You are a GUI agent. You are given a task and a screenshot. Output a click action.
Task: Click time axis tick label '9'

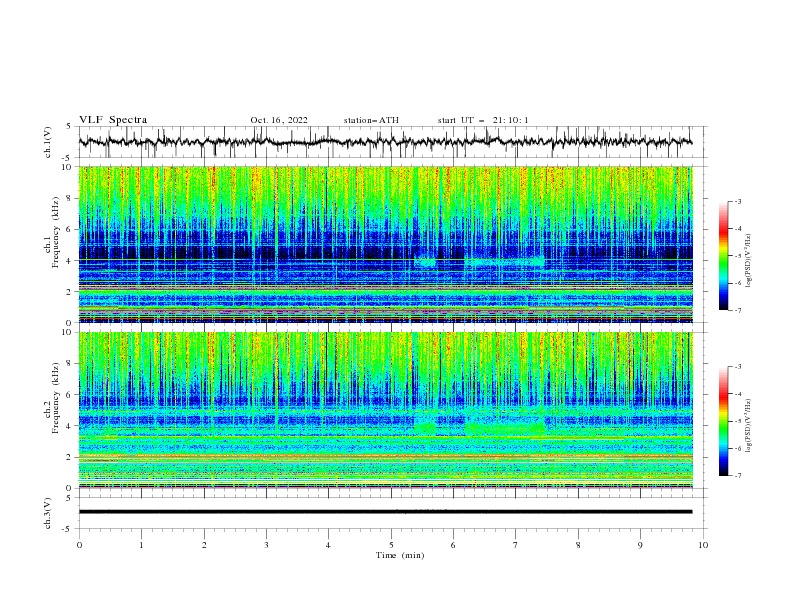pos(640,545)
